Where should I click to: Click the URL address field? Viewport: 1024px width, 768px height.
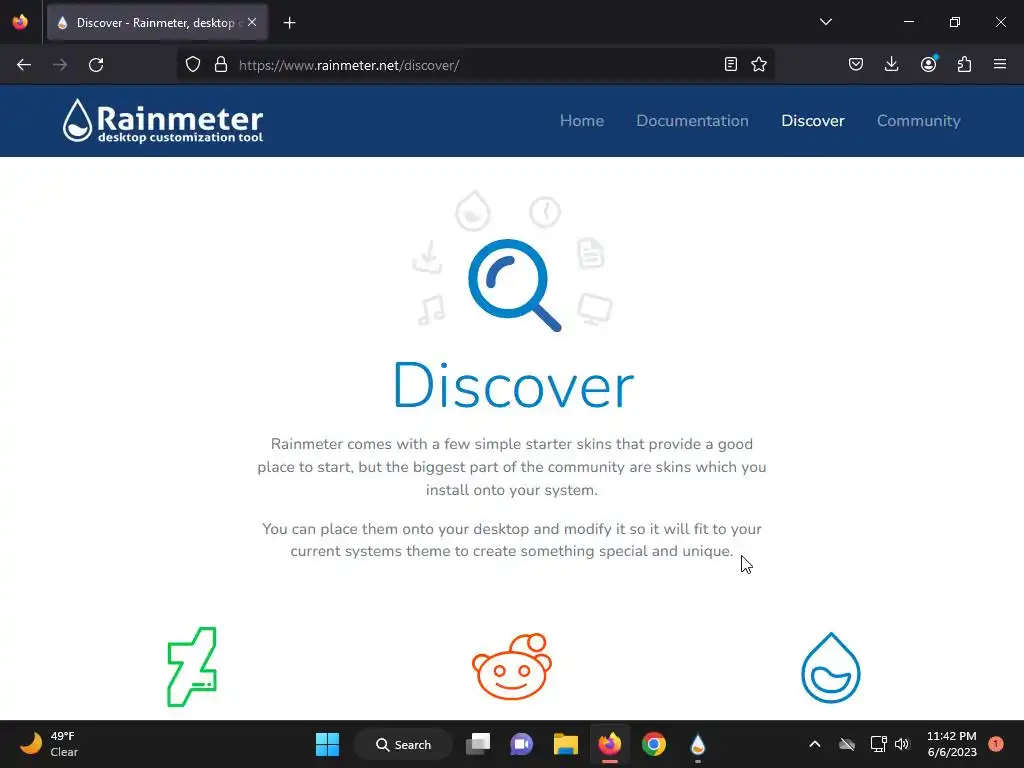tap(477, 65)
